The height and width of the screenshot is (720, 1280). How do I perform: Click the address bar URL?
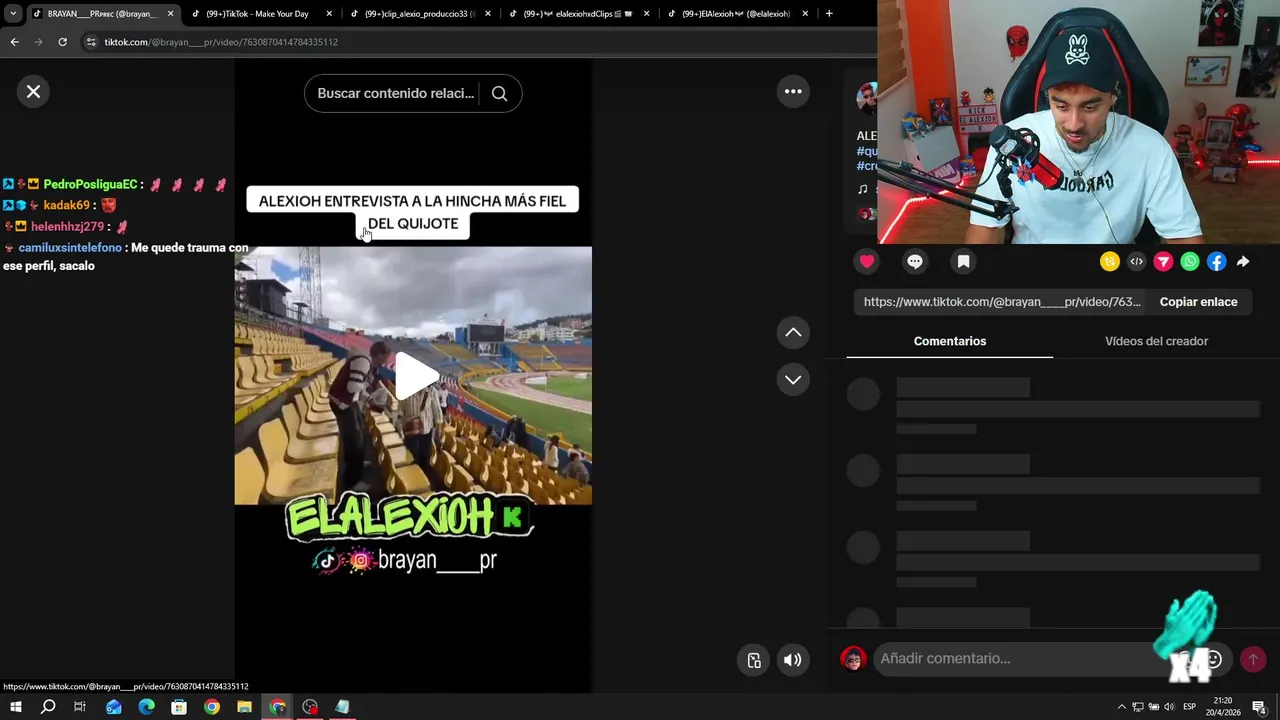(x=221, y=42)
